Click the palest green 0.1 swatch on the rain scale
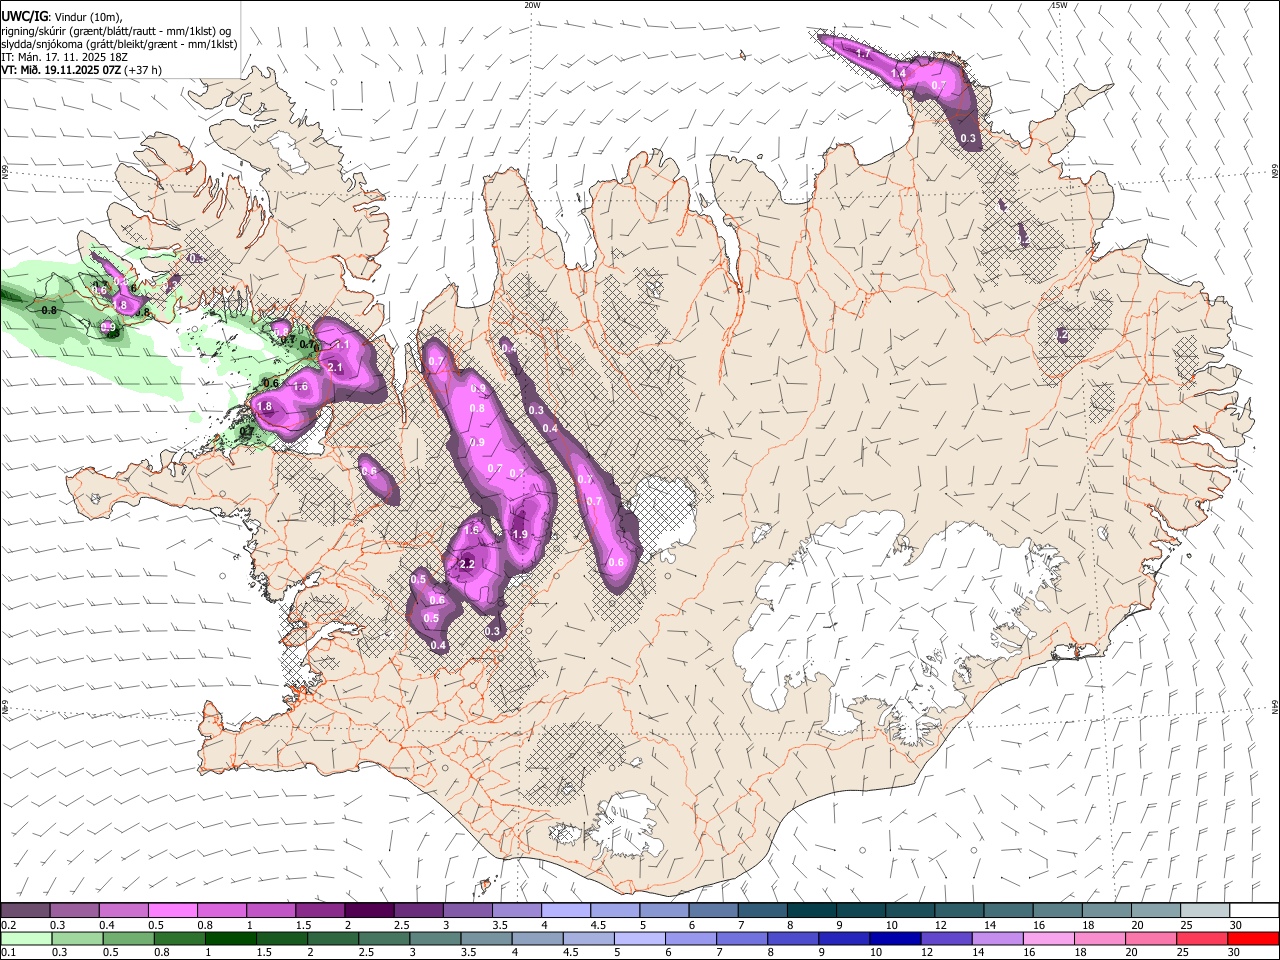This screenshot has height=960, width=1280. click(x=26, y=938)
